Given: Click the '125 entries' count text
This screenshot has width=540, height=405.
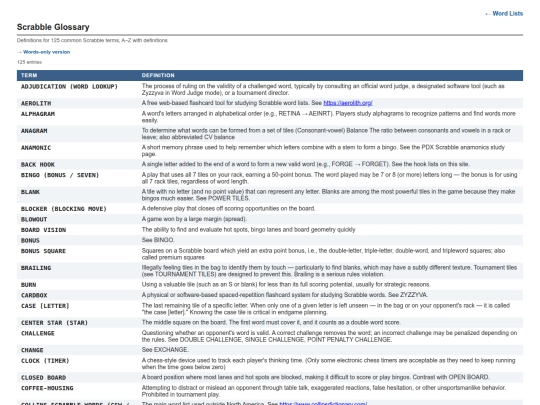Looking at the screenshot, I should pos(30,62).
